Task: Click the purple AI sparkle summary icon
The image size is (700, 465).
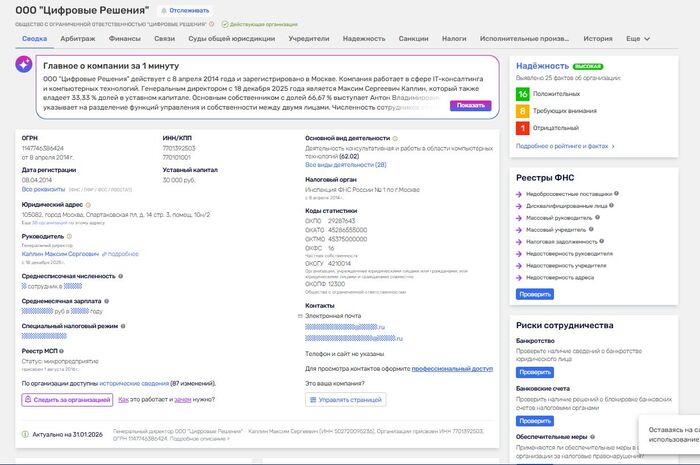Action: click(x=27, y=63)
